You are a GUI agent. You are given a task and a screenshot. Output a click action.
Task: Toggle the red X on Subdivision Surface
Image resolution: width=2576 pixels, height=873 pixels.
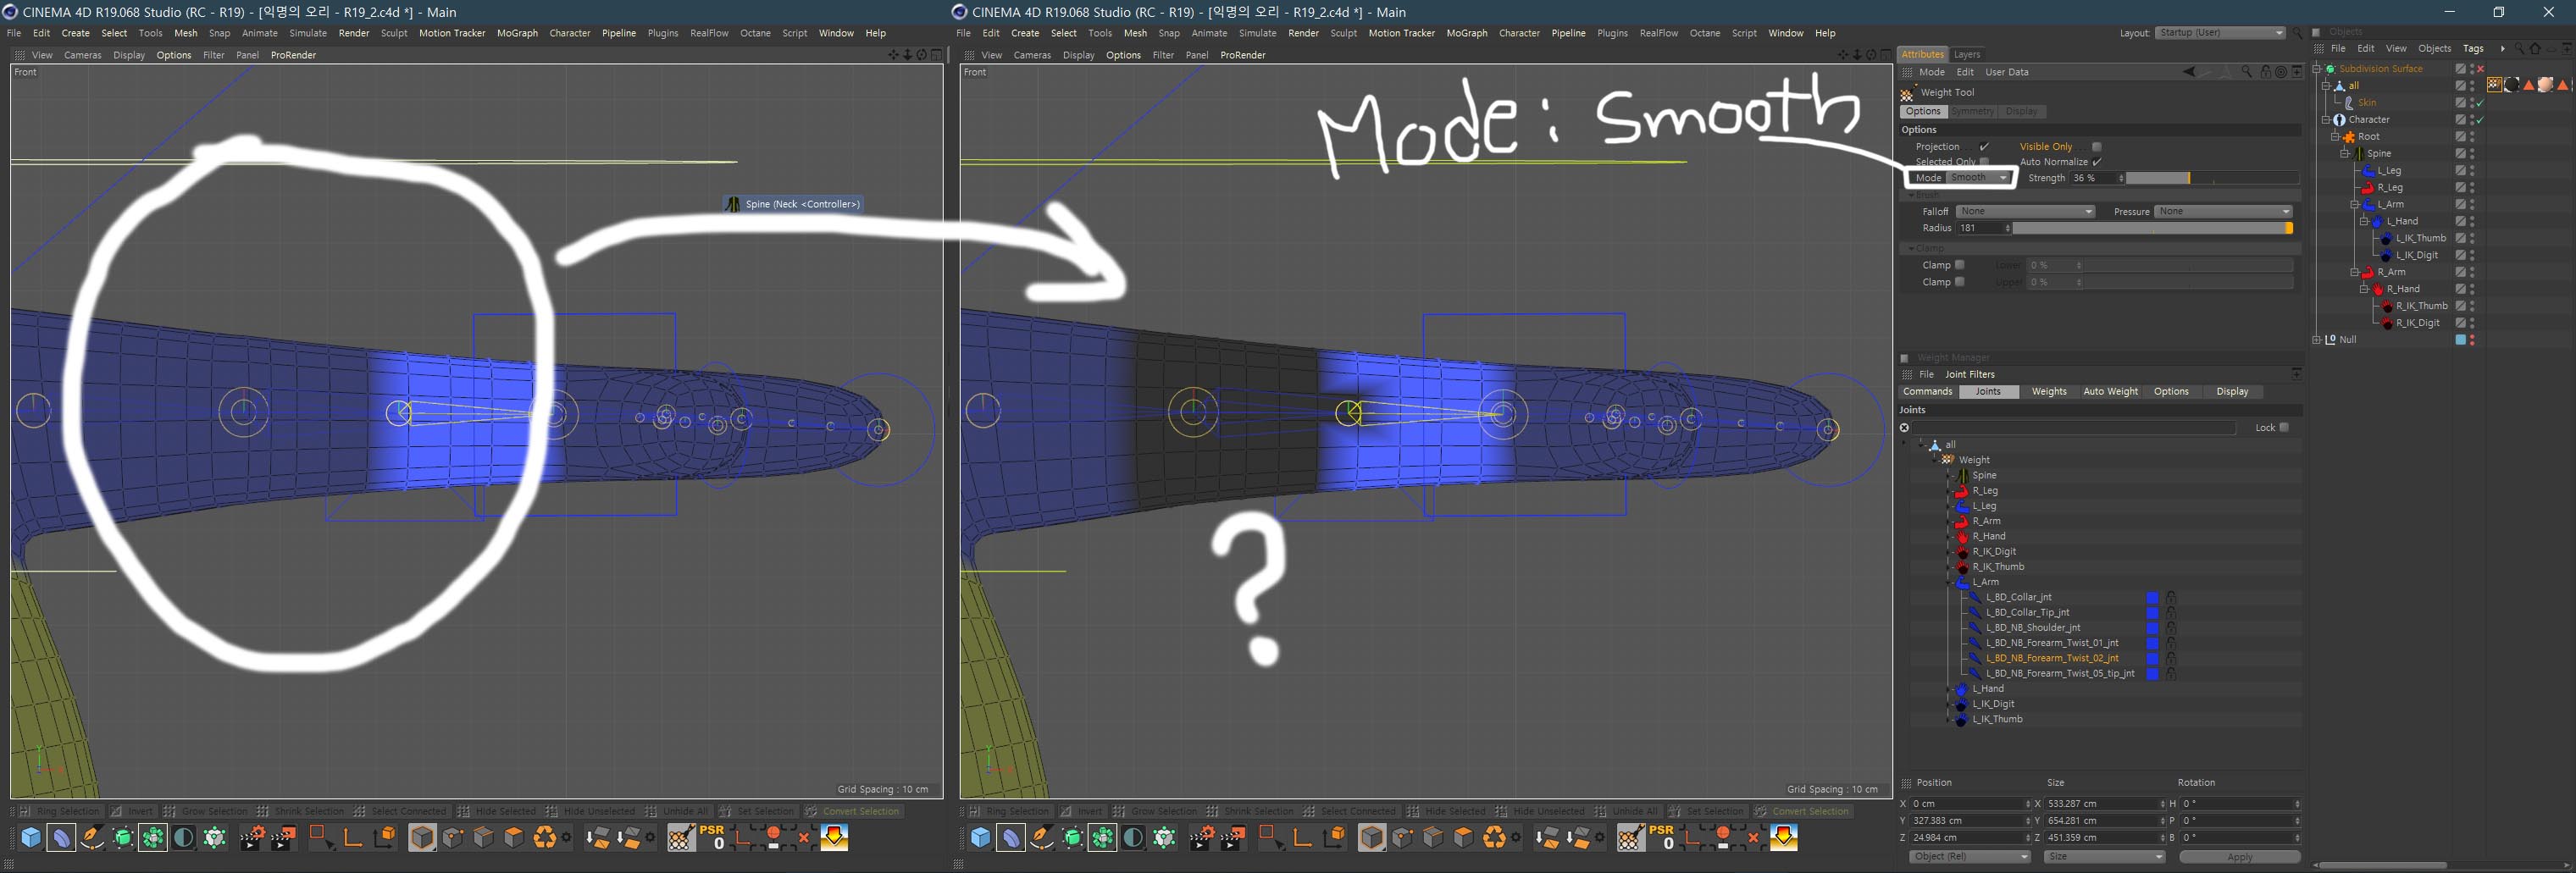[2481, 69]
